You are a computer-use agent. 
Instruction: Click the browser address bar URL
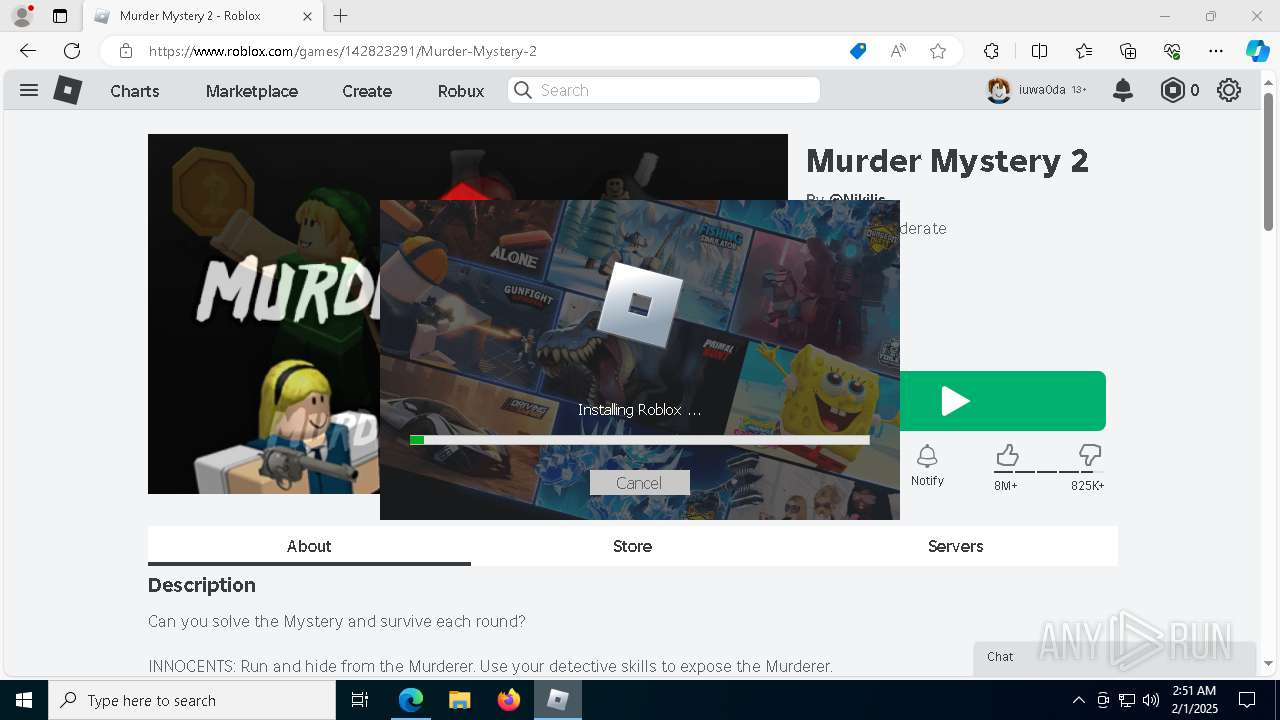click(343, 51)
